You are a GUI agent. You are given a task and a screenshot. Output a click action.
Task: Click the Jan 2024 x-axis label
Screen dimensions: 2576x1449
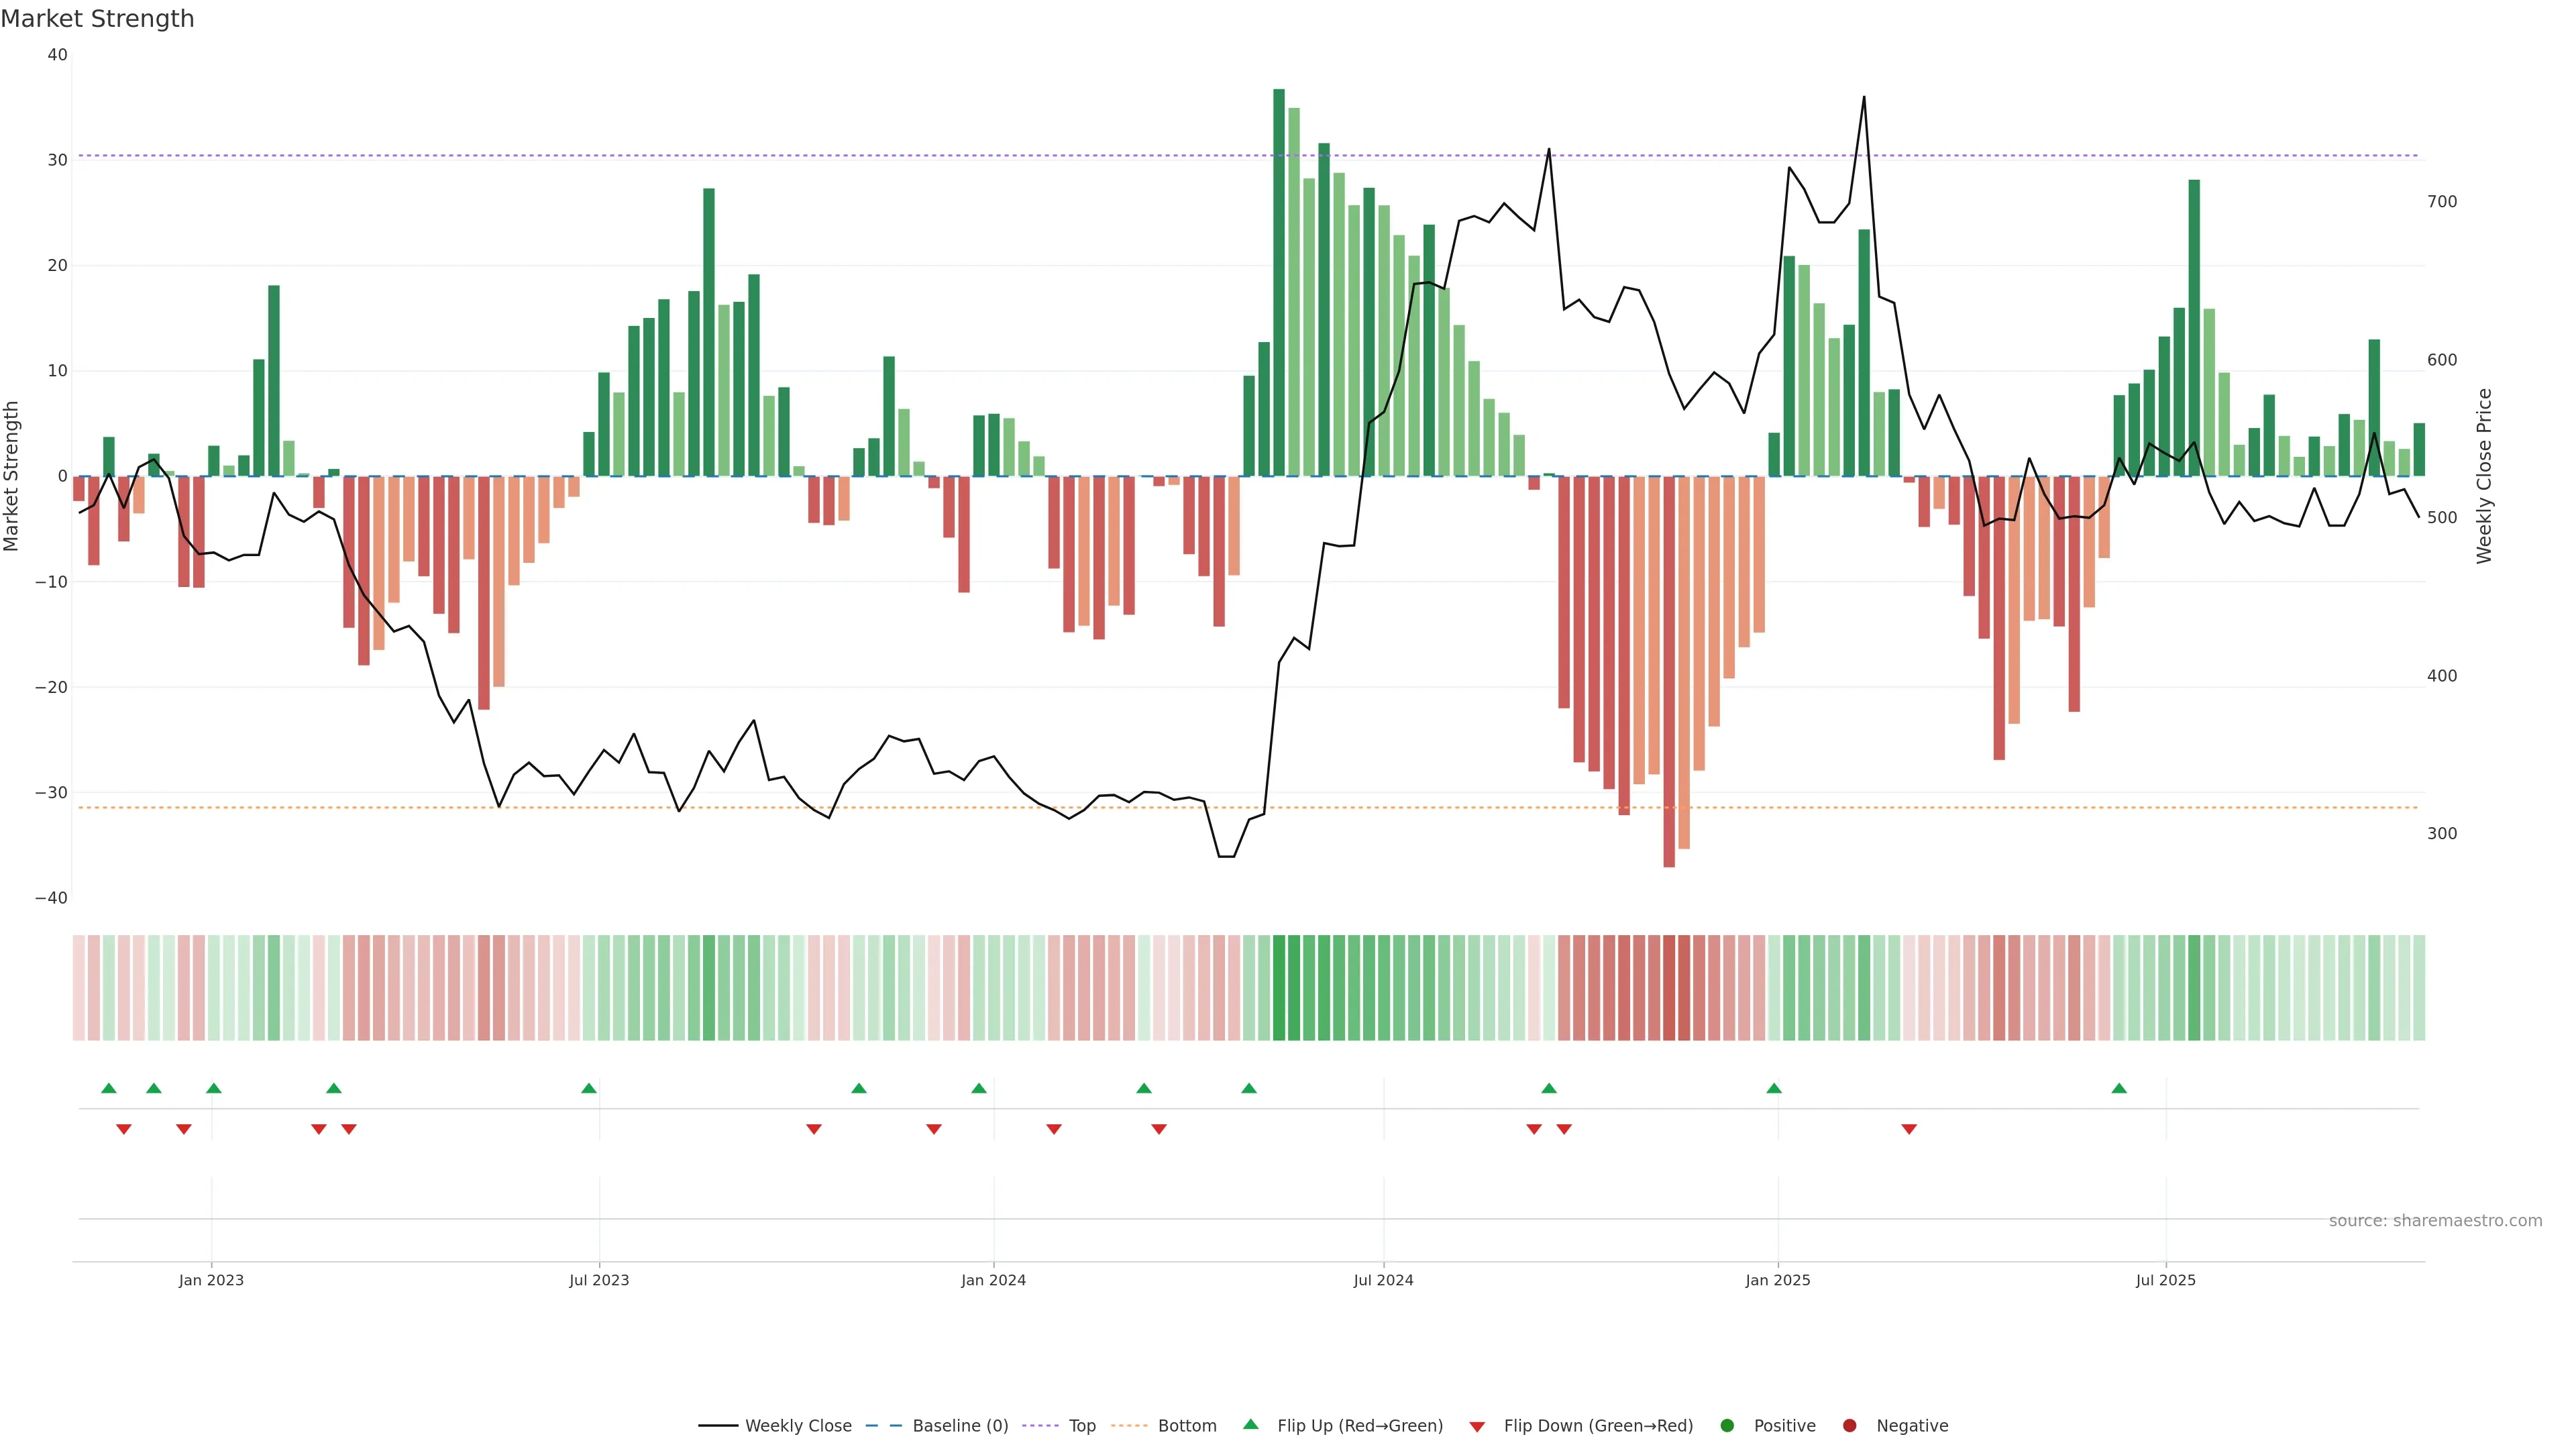point(993,1280)
